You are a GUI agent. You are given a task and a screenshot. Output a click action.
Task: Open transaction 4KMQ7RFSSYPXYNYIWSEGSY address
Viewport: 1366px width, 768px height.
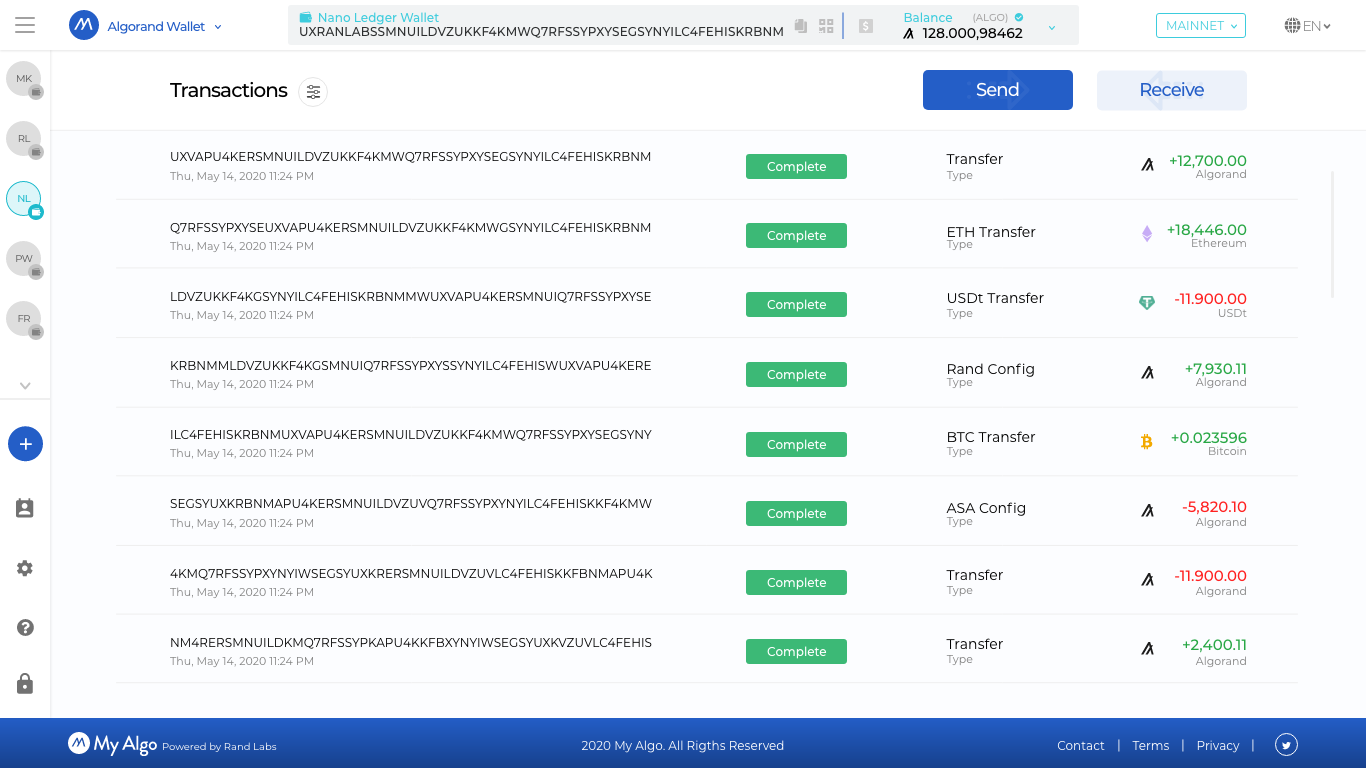410,574
